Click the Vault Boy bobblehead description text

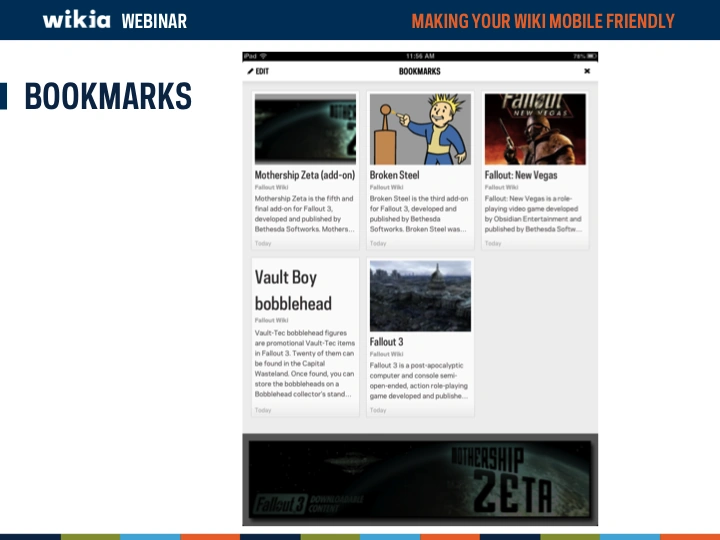point(304,364)
